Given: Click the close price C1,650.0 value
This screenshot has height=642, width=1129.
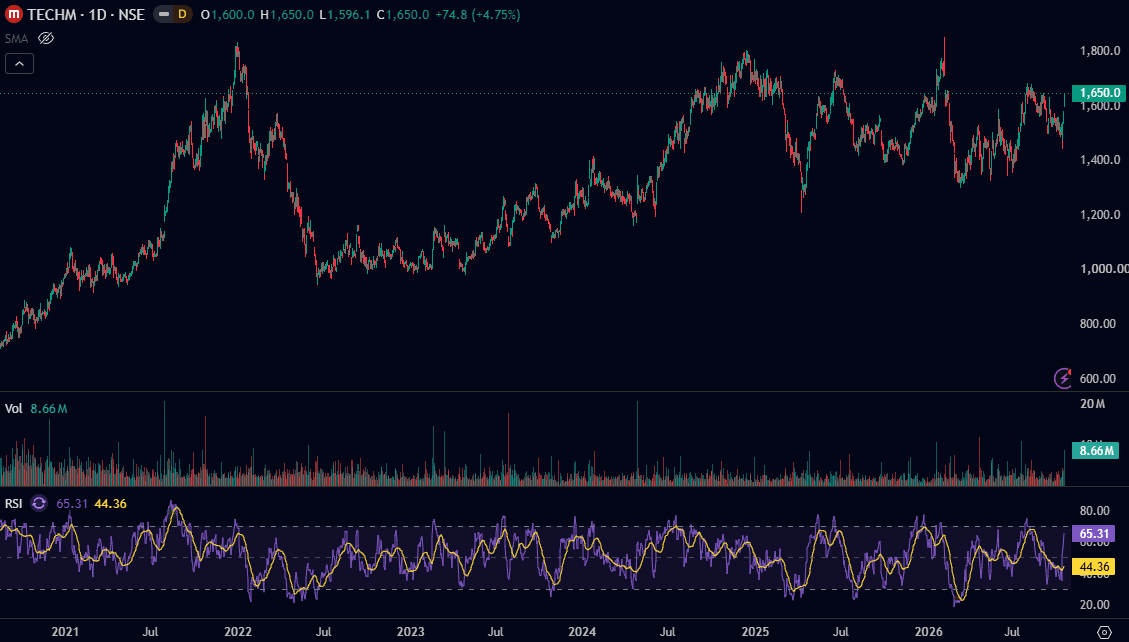Looking at the screenshot, I should (403, 14).
